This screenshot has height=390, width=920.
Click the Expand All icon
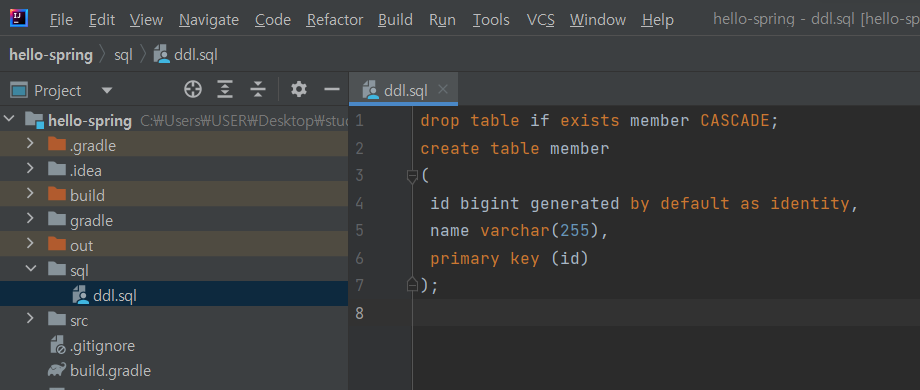pos(225,90)
